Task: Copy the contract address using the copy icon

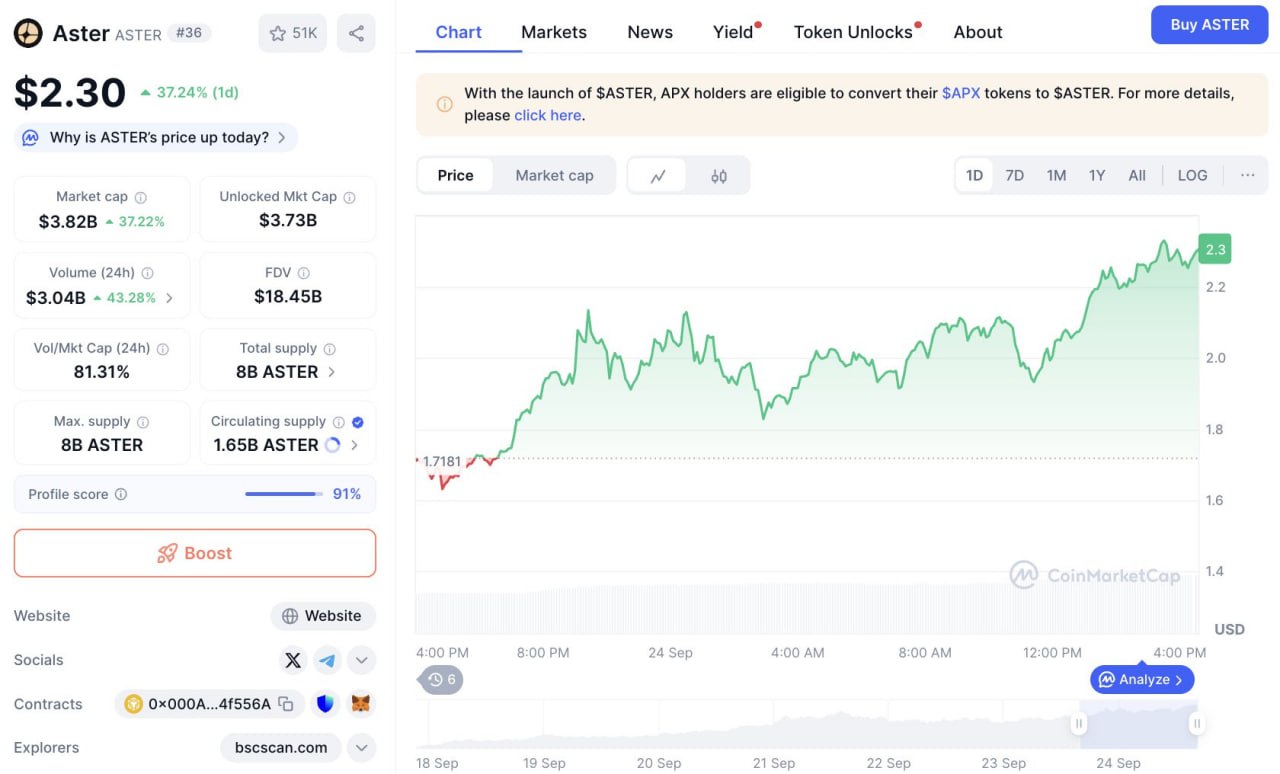Action: (x=286, y=704)
